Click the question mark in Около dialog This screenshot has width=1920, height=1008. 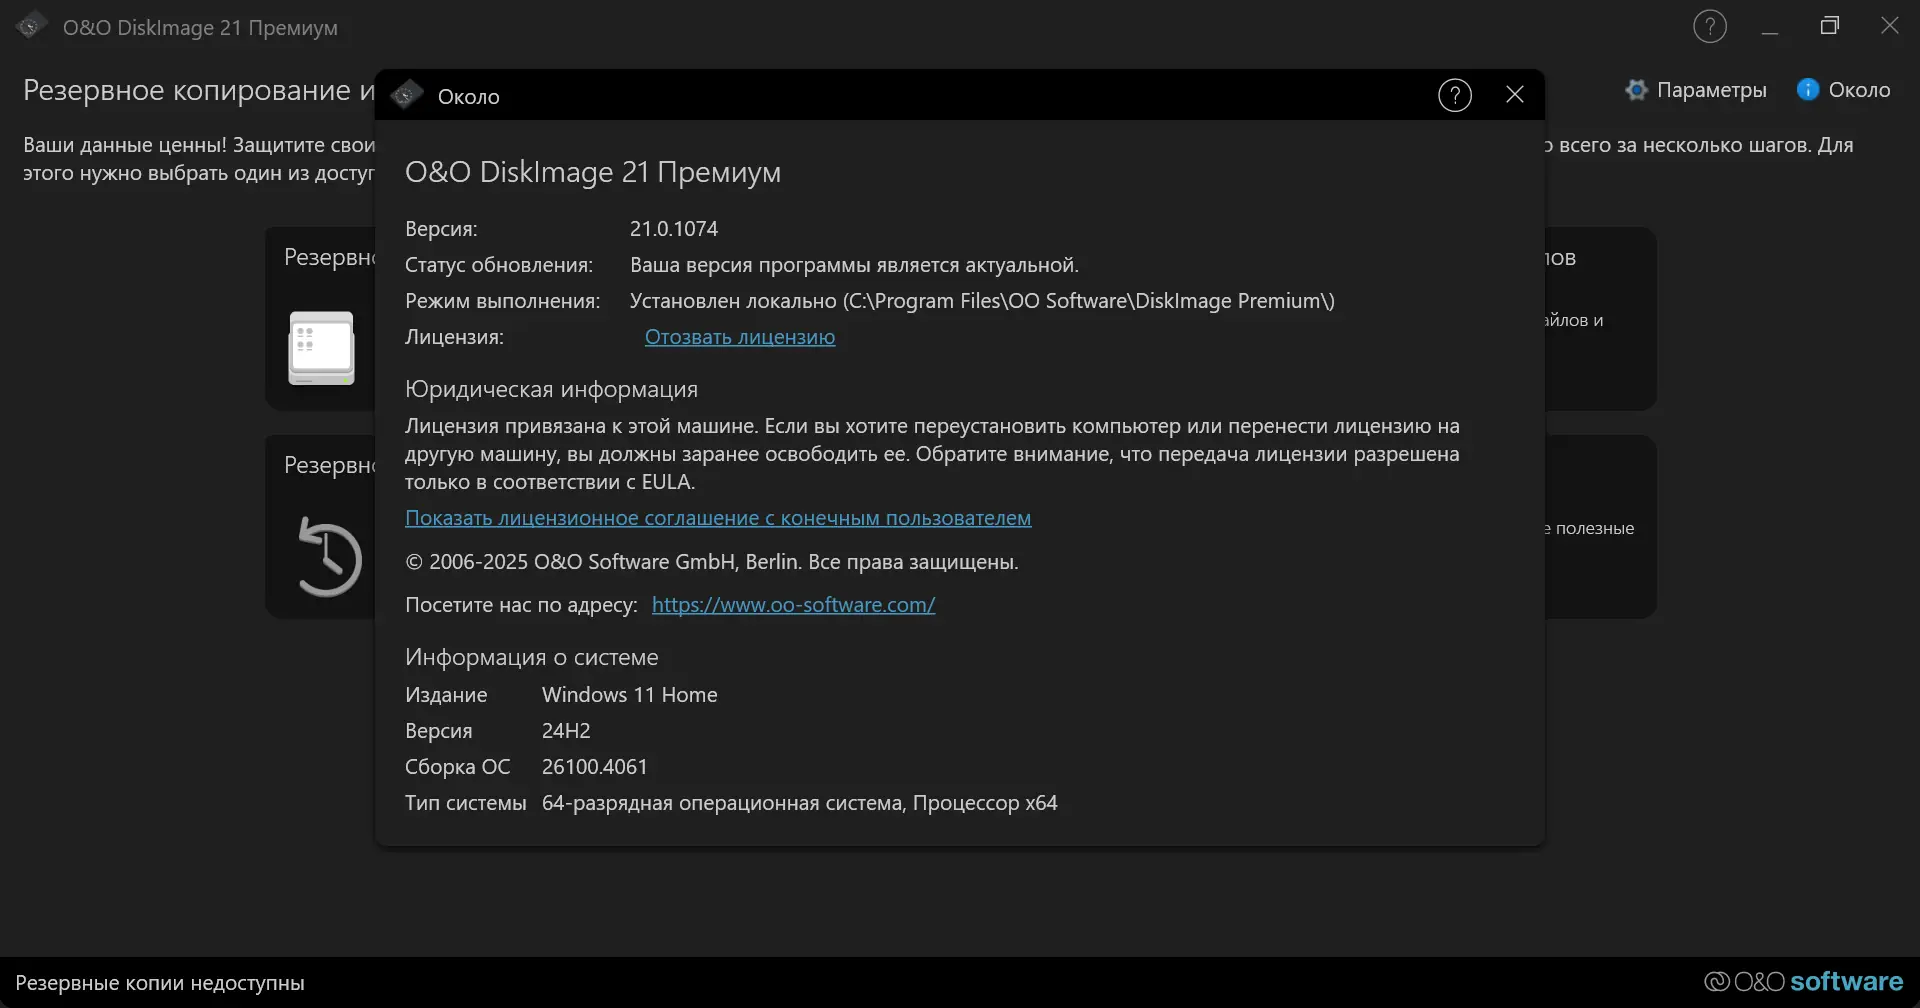[1455, 96]
